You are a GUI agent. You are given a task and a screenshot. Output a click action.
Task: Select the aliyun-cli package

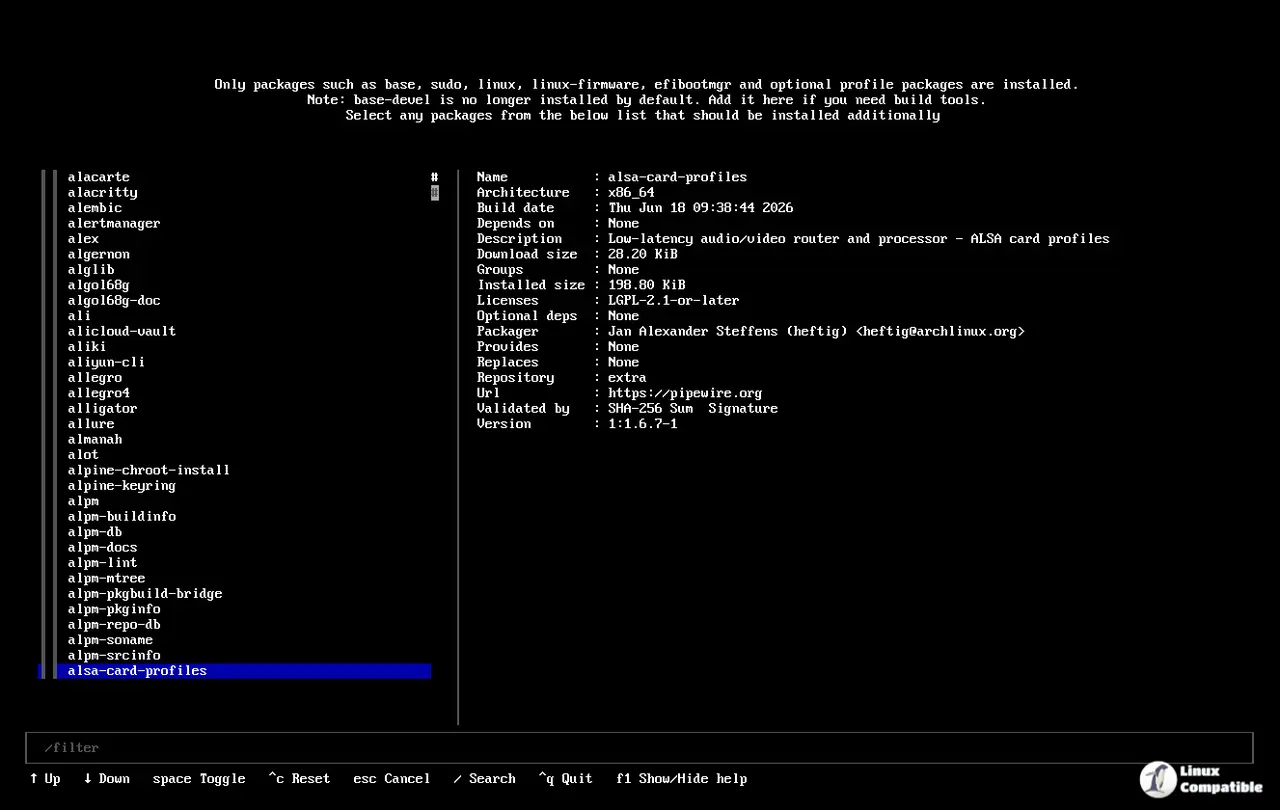(106, 362)
